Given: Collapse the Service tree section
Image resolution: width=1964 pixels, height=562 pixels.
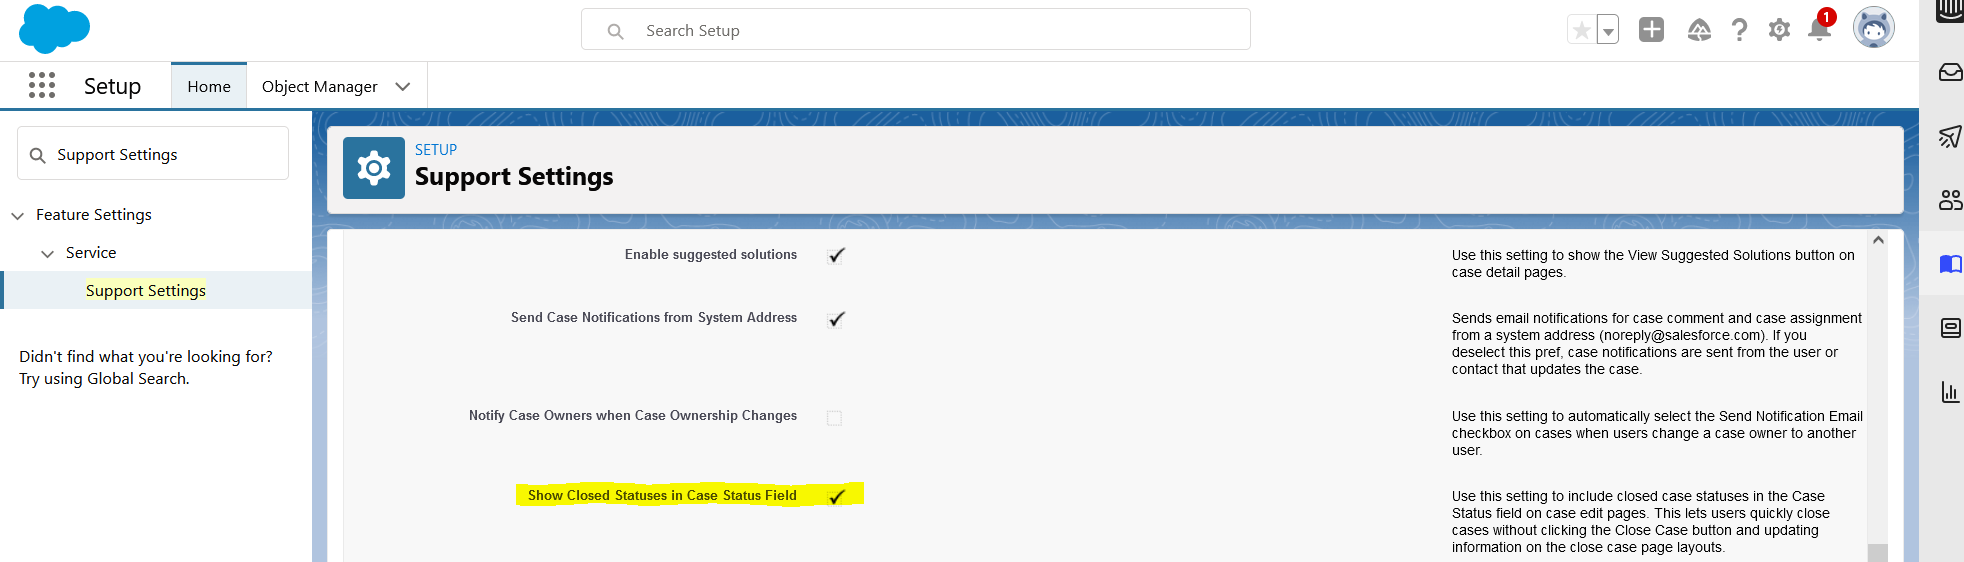Looking at the screenshot, I should click(x=47, y=254).
